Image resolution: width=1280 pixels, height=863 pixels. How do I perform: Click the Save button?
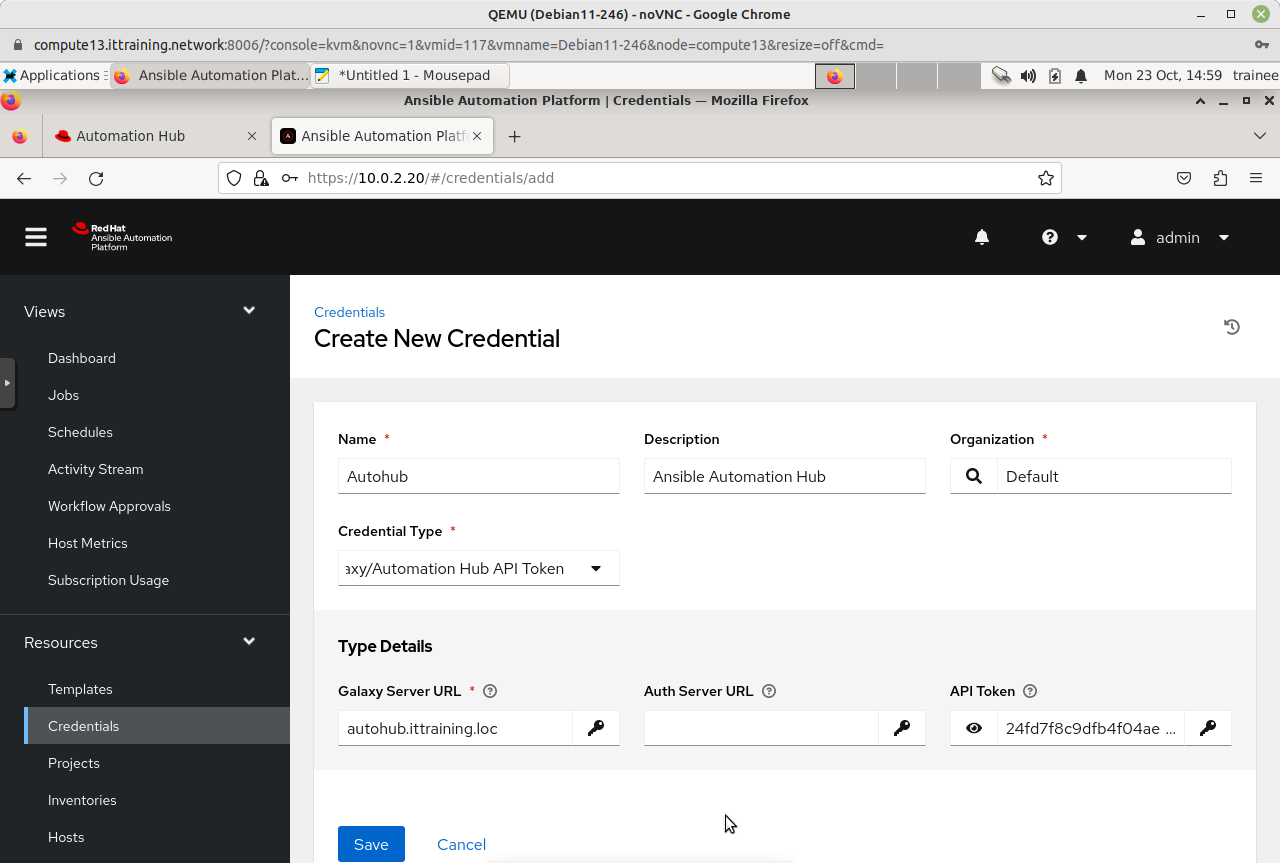pos(371,844)
